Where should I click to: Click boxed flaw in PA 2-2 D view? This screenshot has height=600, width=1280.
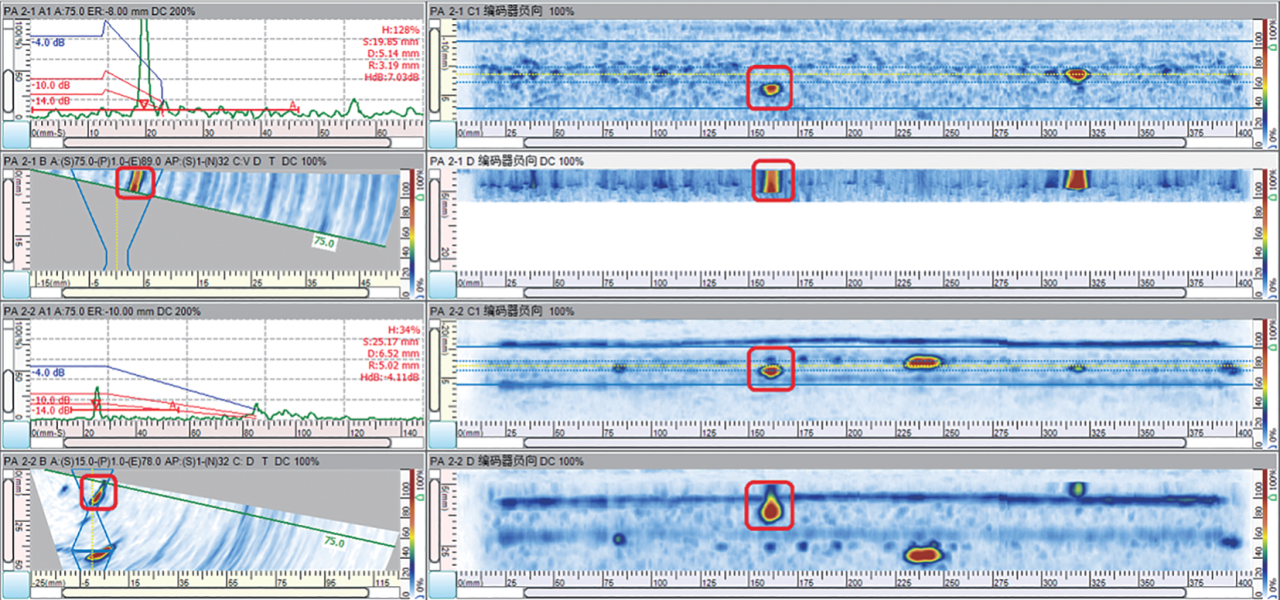tap(770, 504)
